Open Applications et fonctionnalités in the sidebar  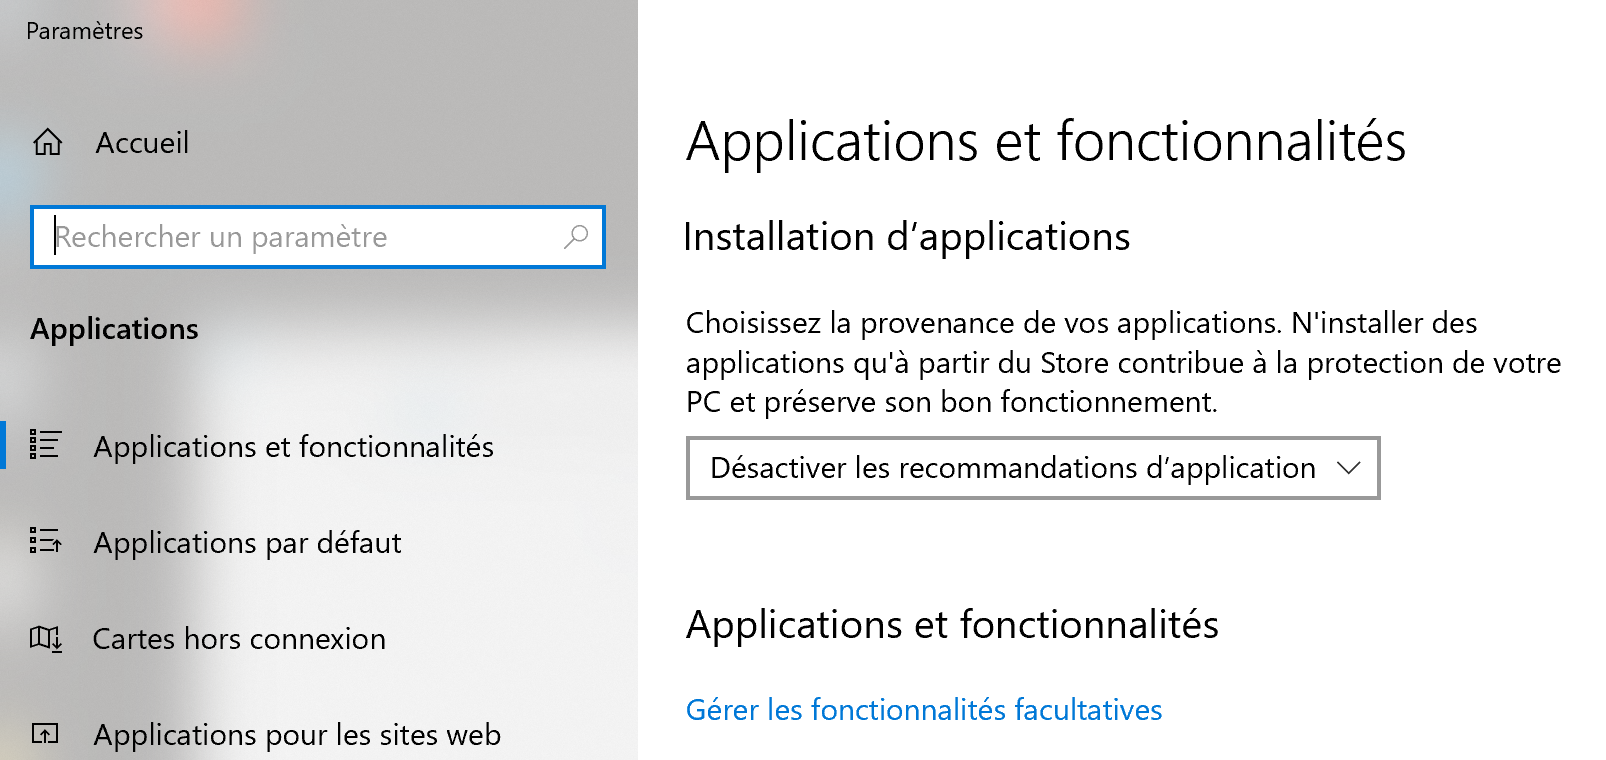(294, 446)
